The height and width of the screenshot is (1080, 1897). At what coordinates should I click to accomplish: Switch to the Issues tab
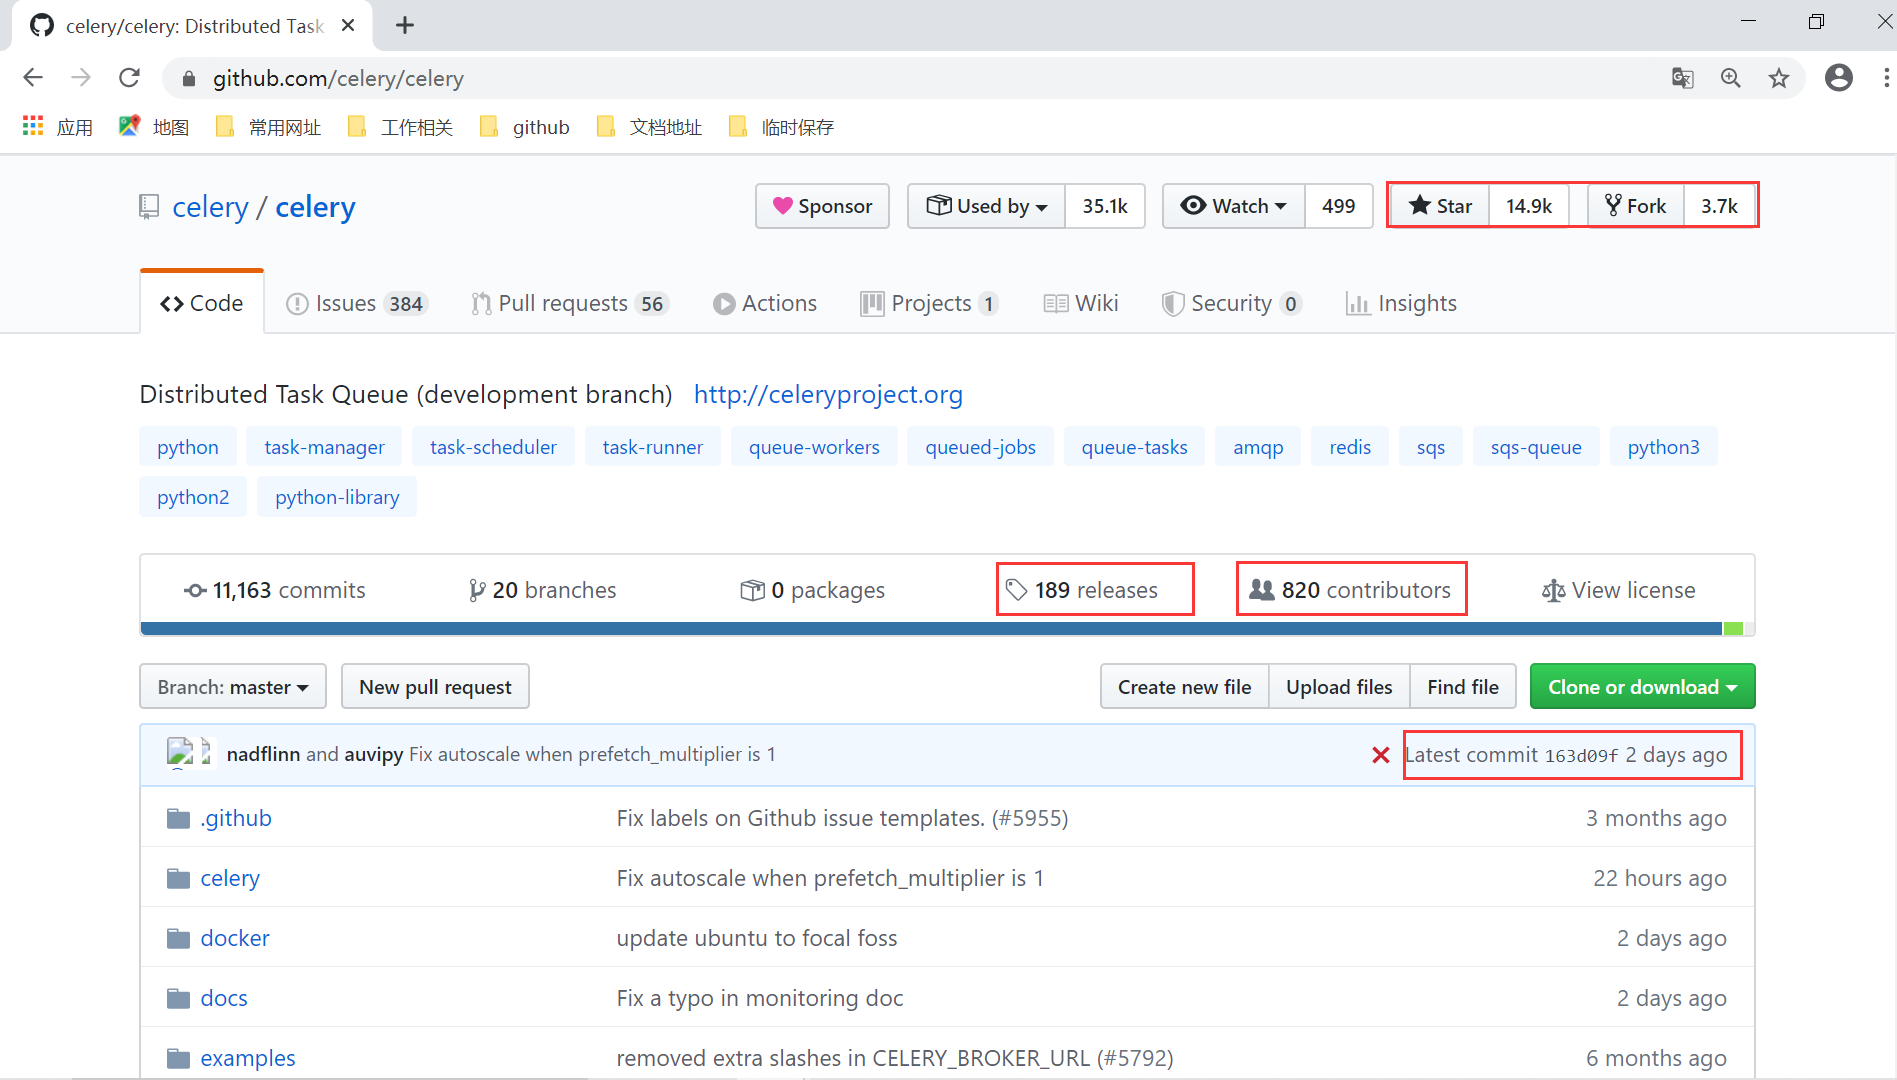(x=357, y=303)
